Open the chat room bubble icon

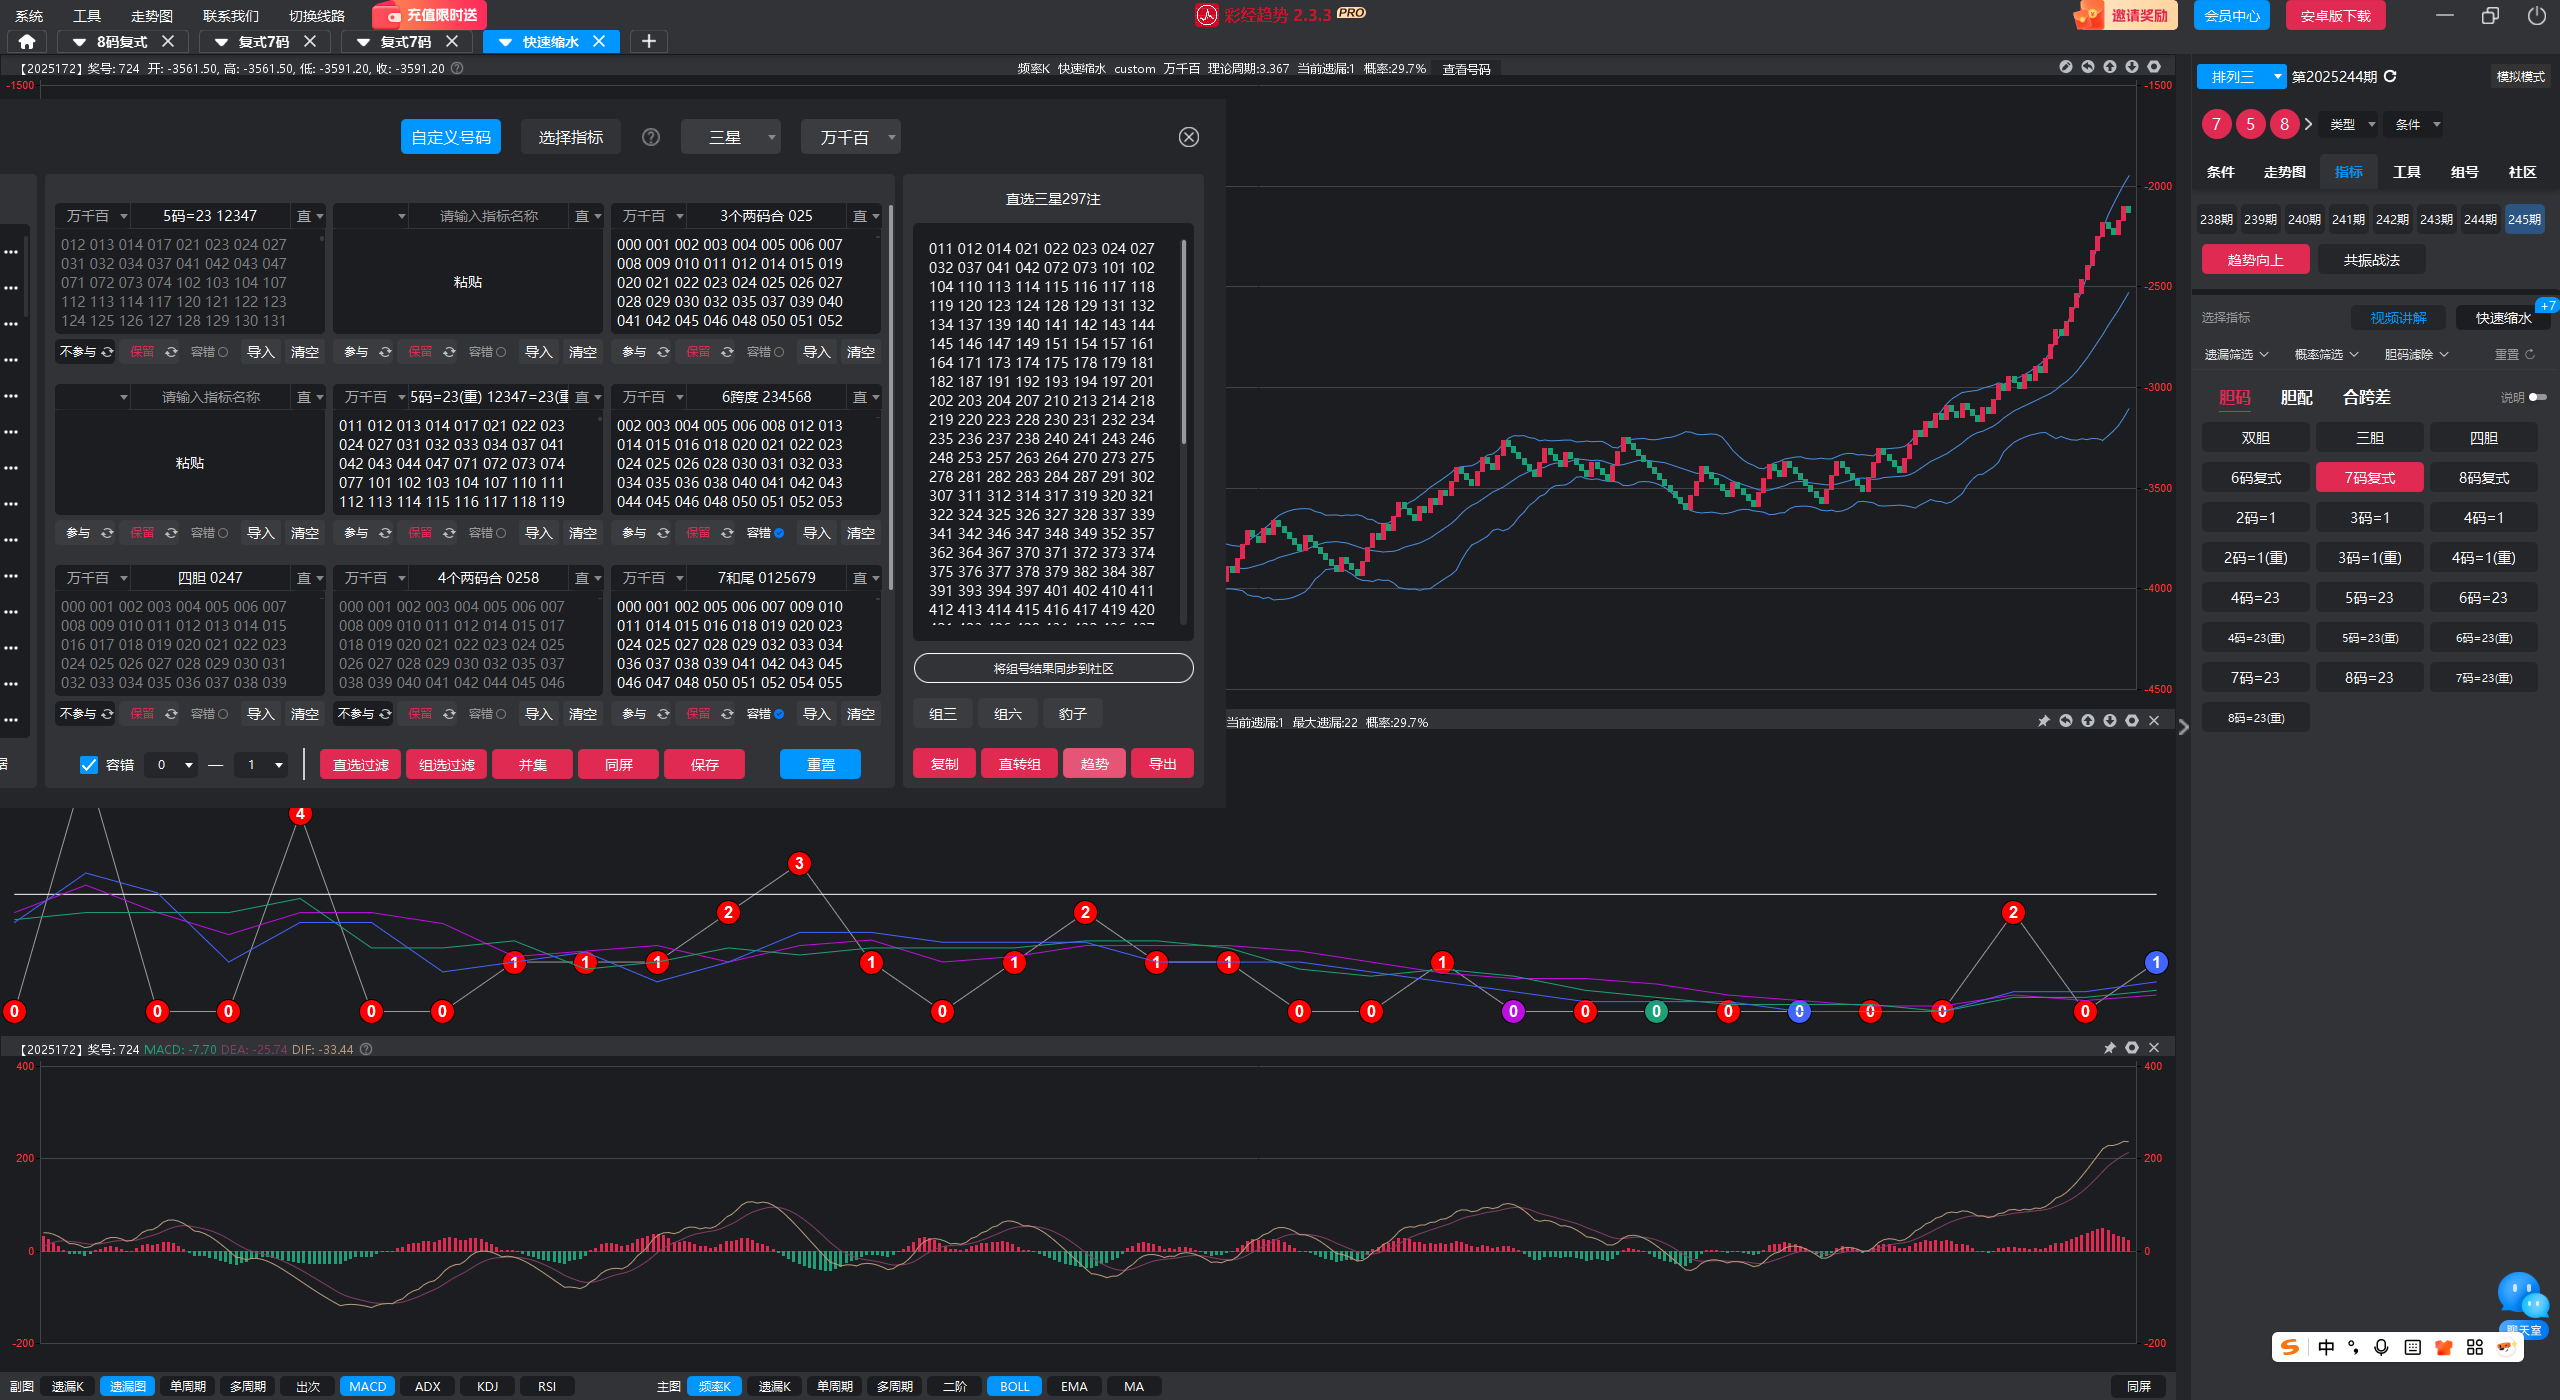pyautogui.click(x=2520, y=1294)
